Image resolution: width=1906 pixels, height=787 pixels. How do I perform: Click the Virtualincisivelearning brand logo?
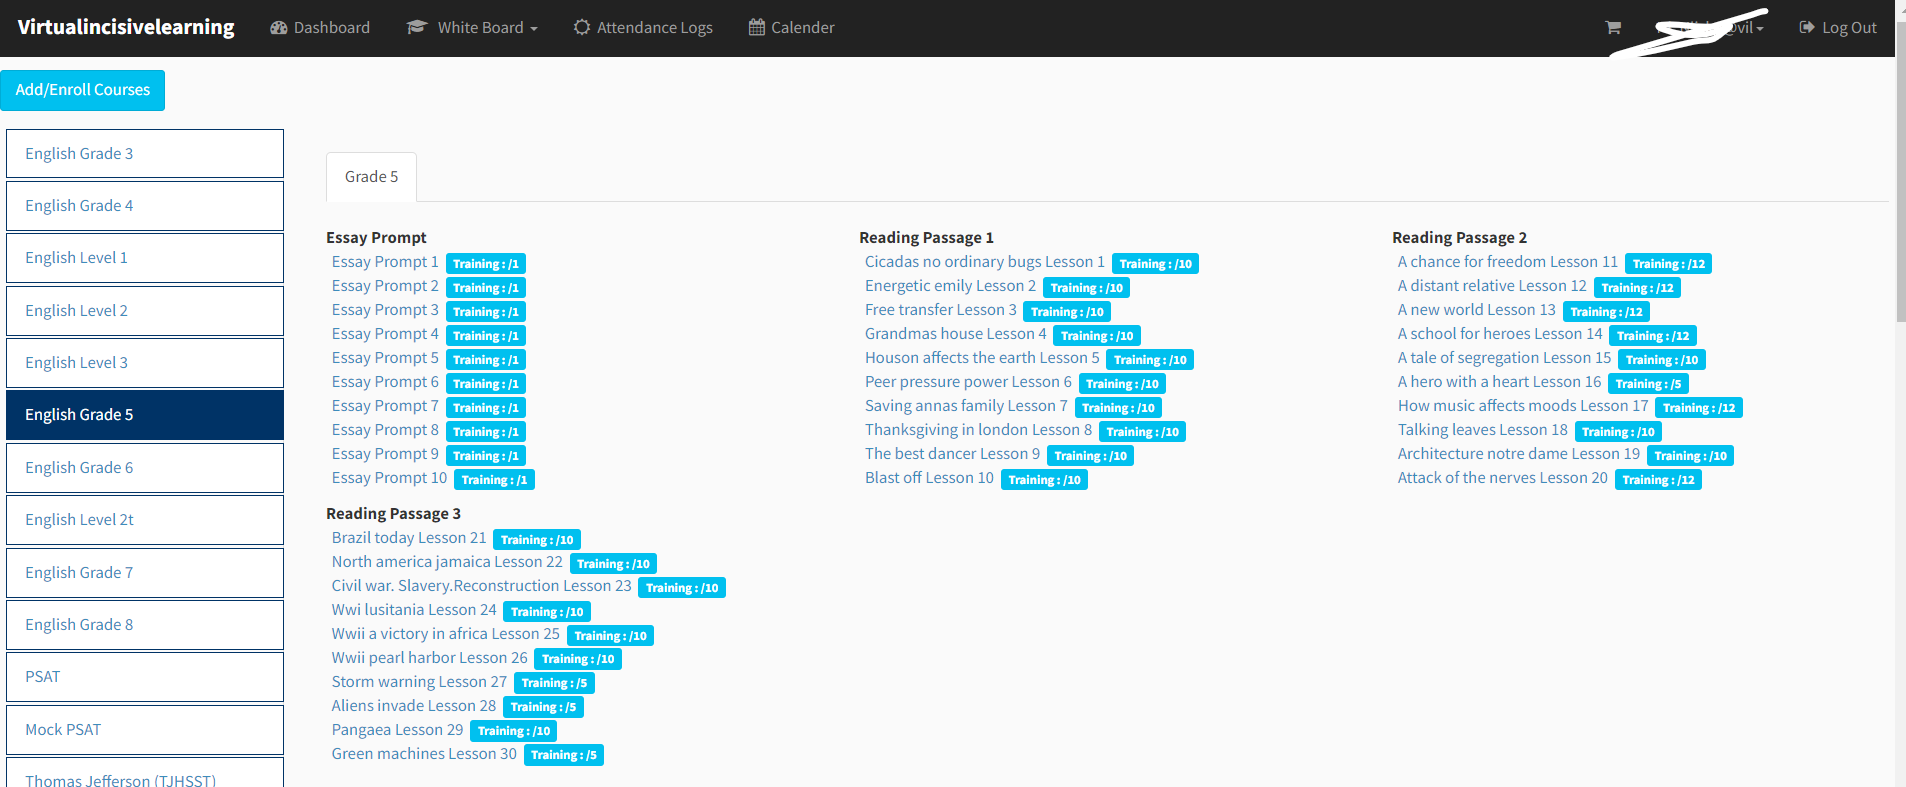tap(126, 28)
